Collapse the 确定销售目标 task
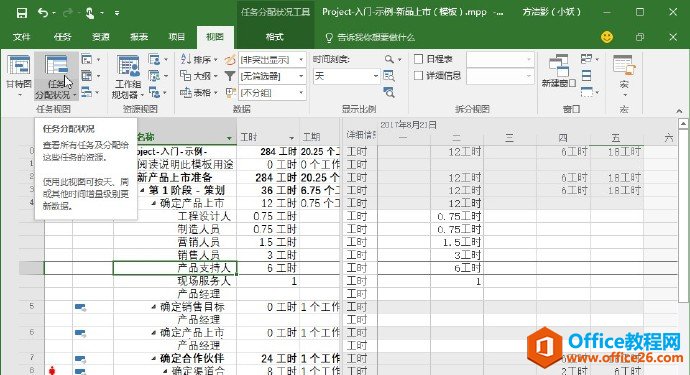This screenshot has height=375, width=690. coord(154,307)
